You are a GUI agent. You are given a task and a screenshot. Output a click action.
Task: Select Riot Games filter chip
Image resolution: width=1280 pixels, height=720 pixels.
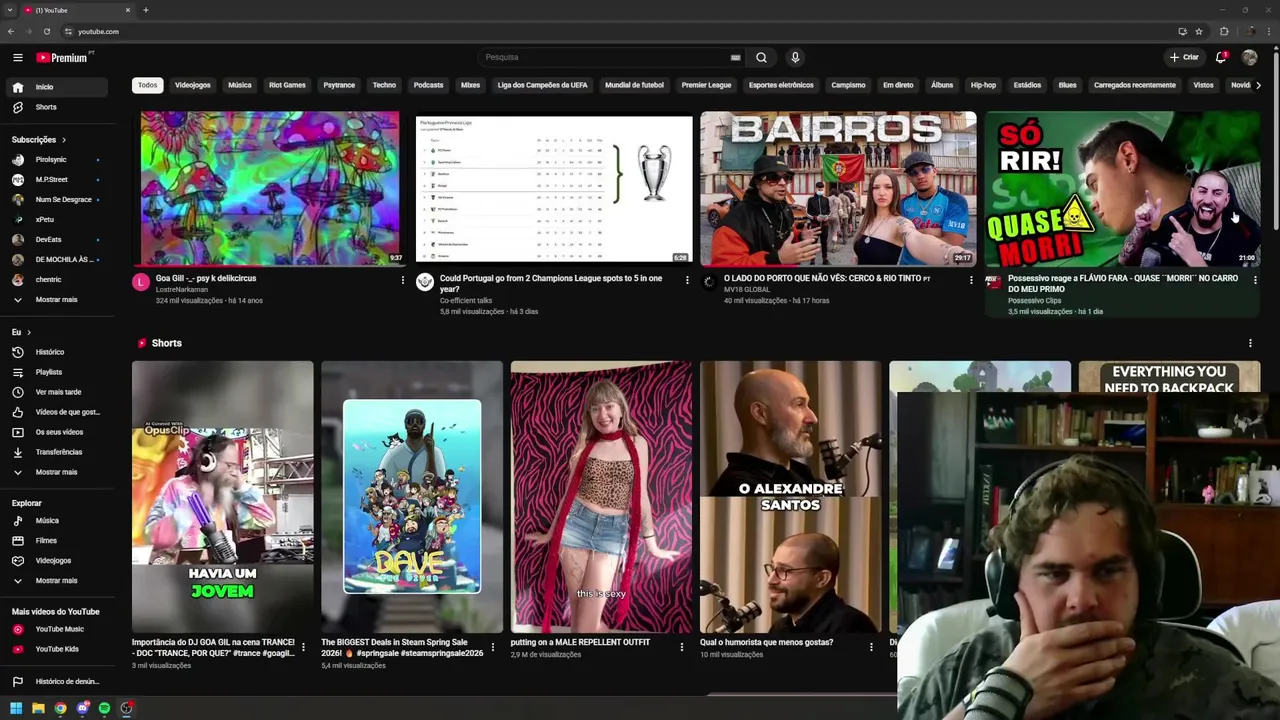point(287,85)
